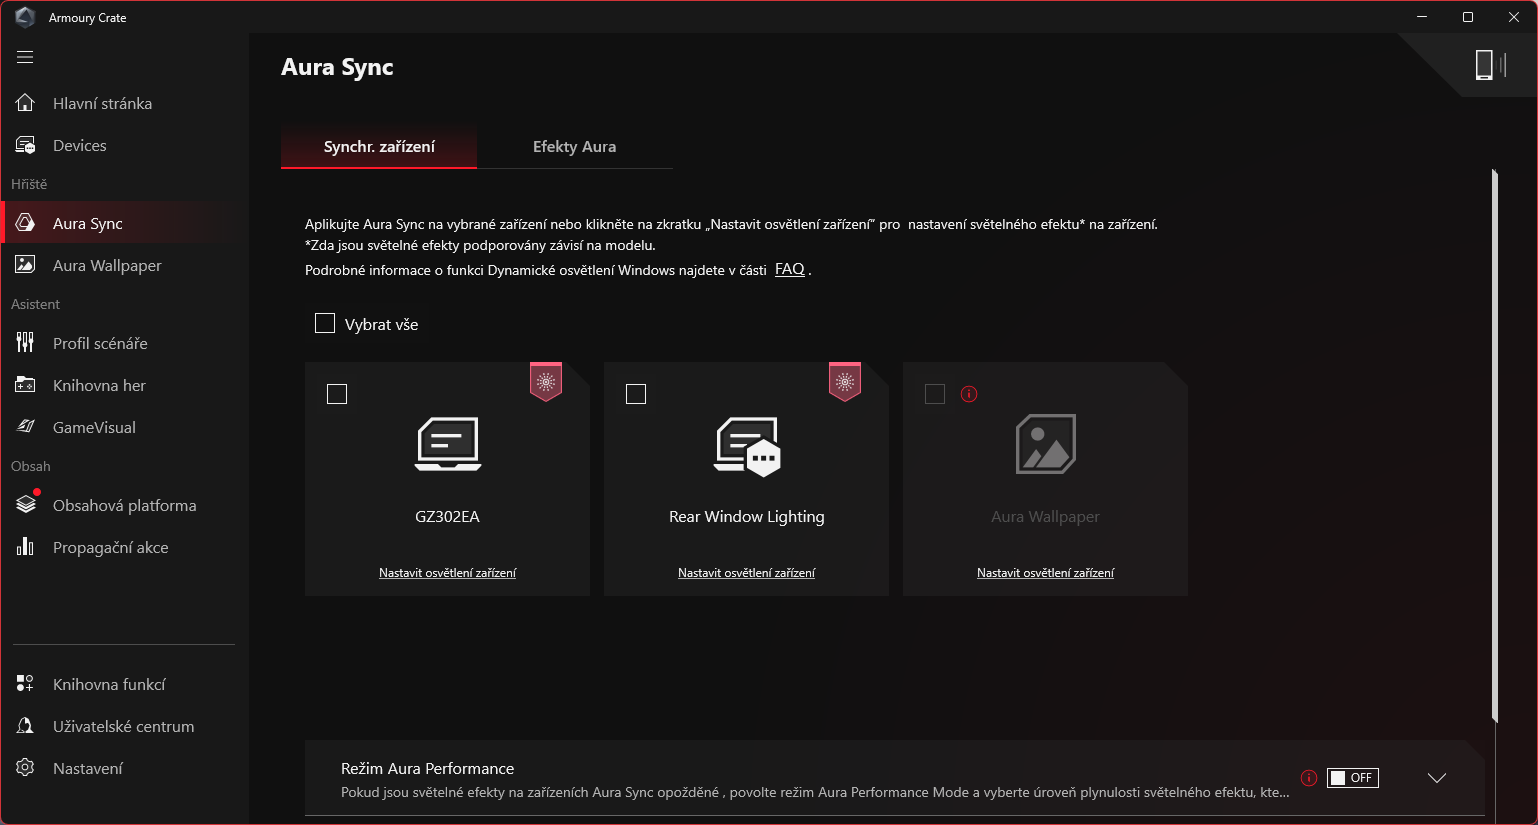Click the Knihovna her icon
1538x825 pixels.
click(25, 385)
